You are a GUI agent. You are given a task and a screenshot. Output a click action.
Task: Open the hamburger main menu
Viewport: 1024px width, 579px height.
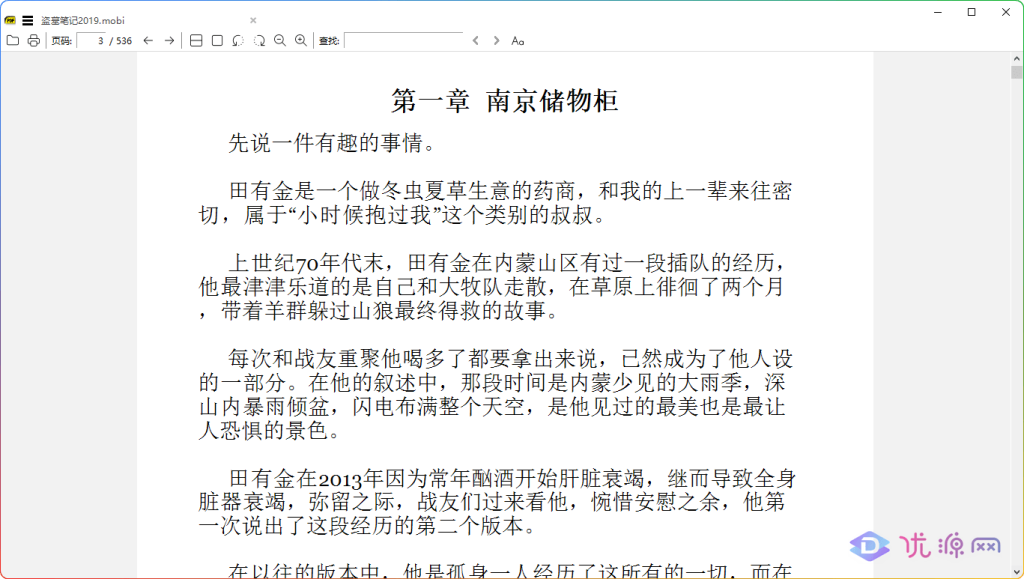tap(27, 20)
